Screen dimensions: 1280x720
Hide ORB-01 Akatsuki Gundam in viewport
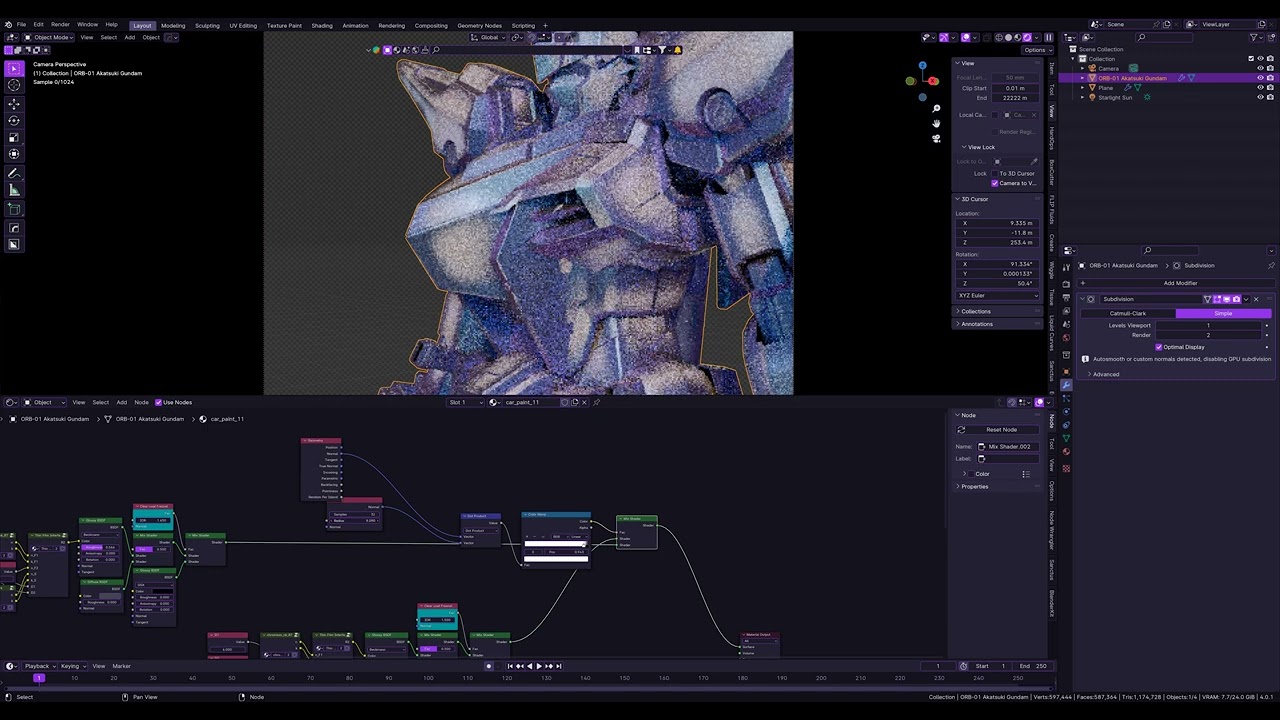[1260, 78]
